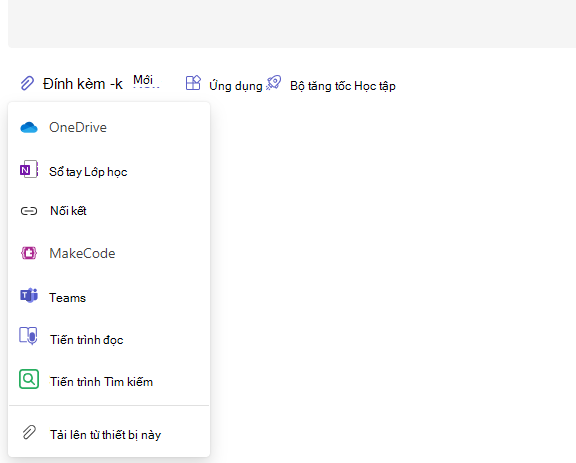Click the rocket Learning Accelerators icon
This screenshot has height=463, width=576.
(x=274, y=83)
